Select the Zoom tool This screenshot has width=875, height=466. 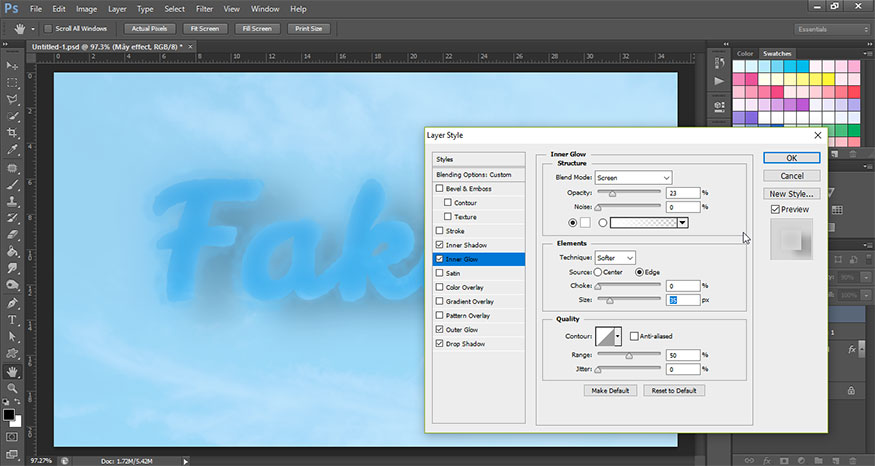point(12,388)
